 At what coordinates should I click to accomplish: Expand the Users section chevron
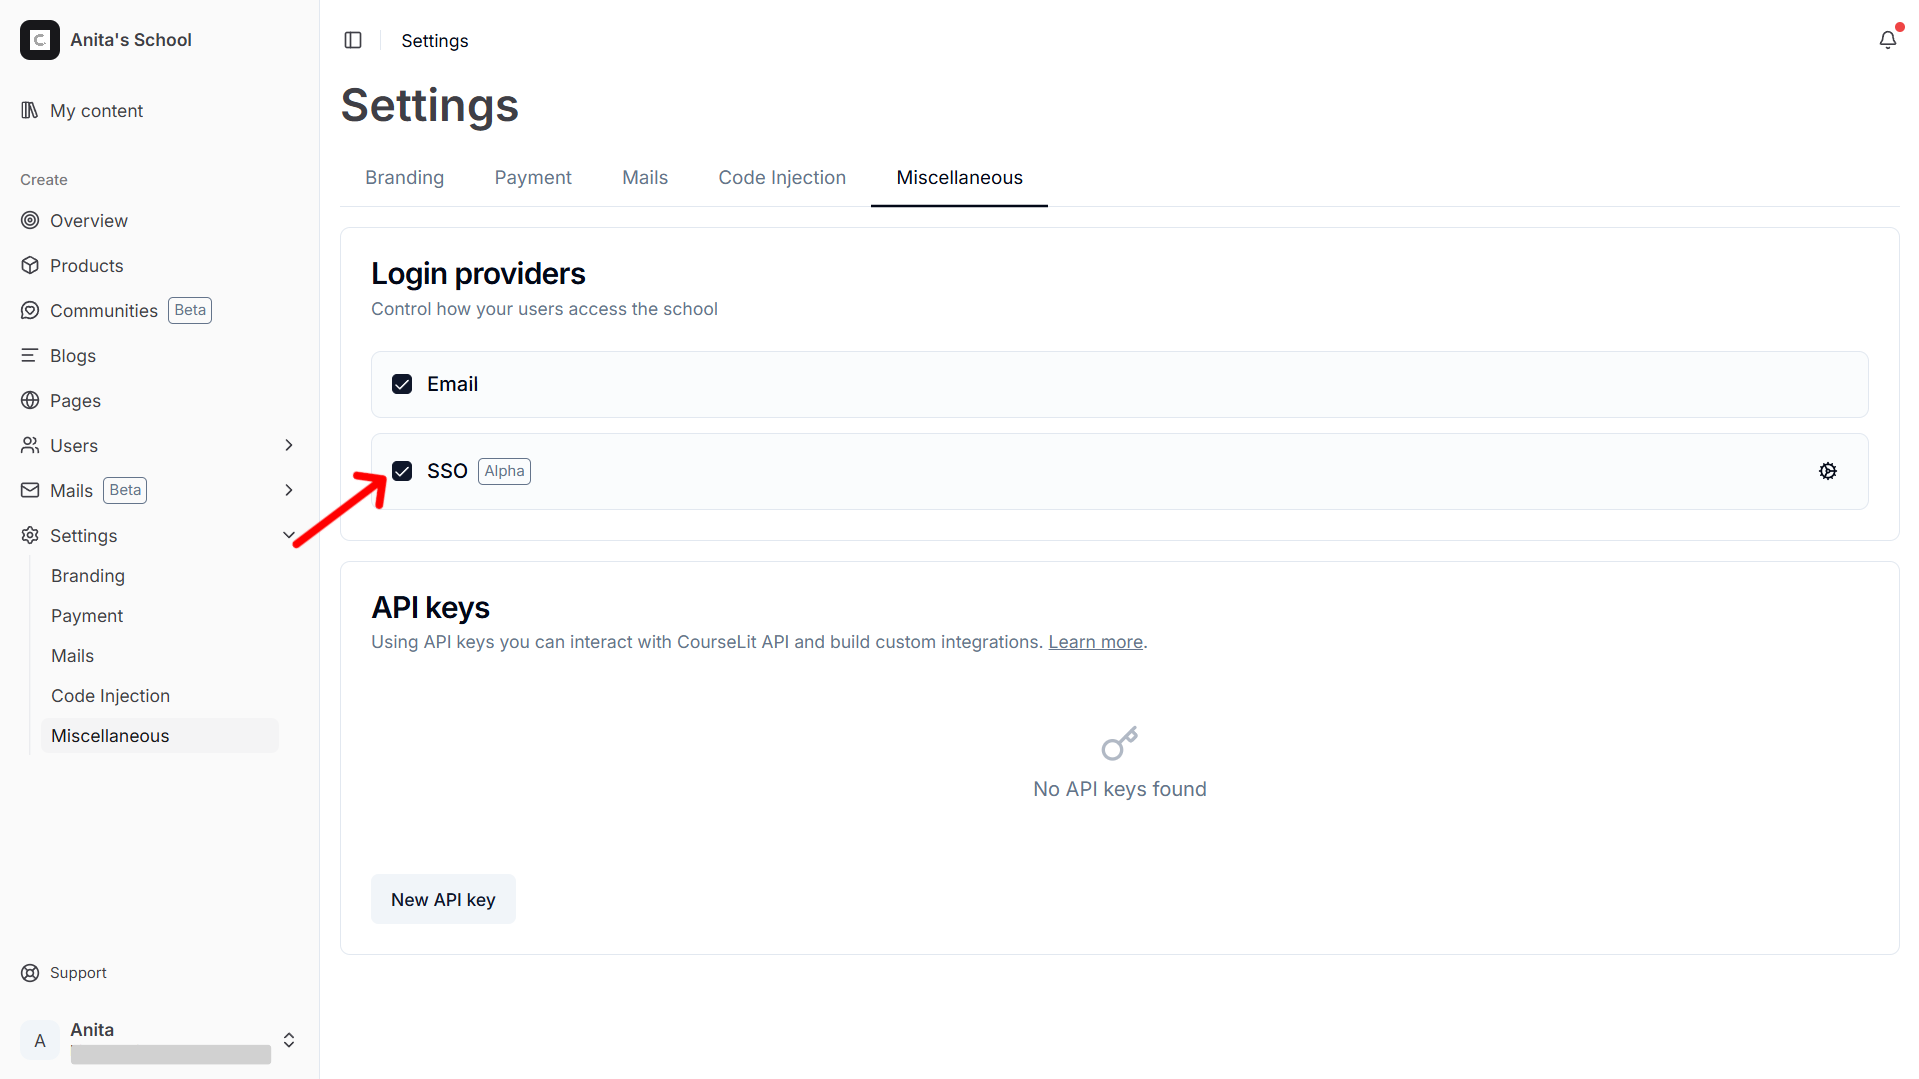point(288,445)
